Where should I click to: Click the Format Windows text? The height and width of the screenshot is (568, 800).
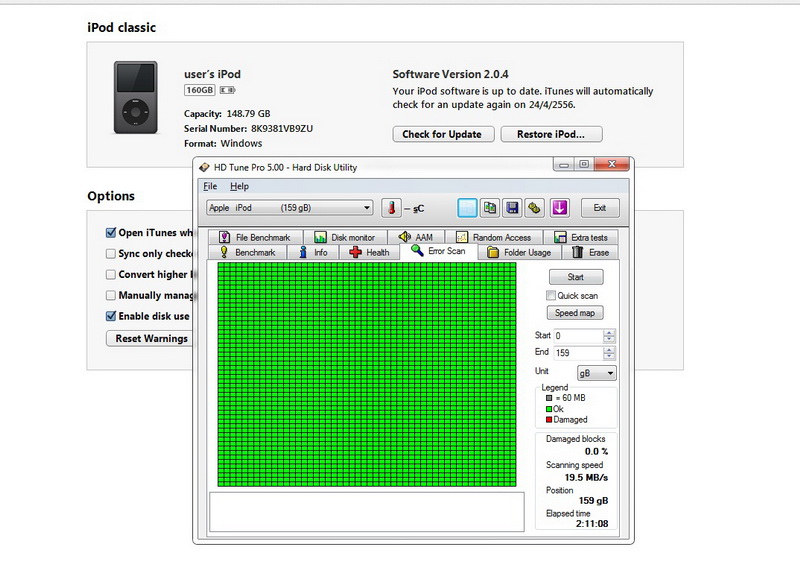[x=223, y=143]
